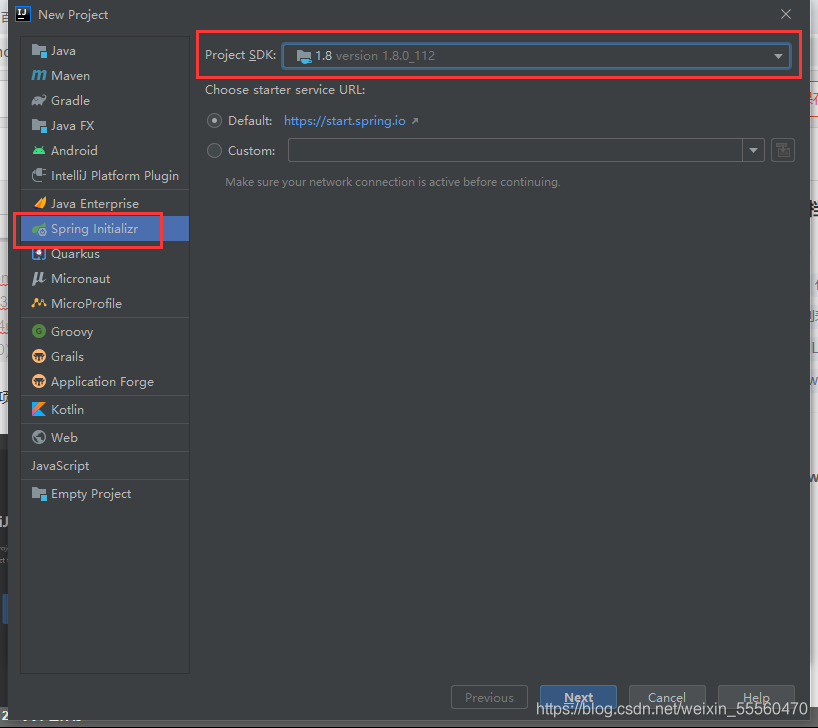Close the New Project dialog window

point(786,14)
